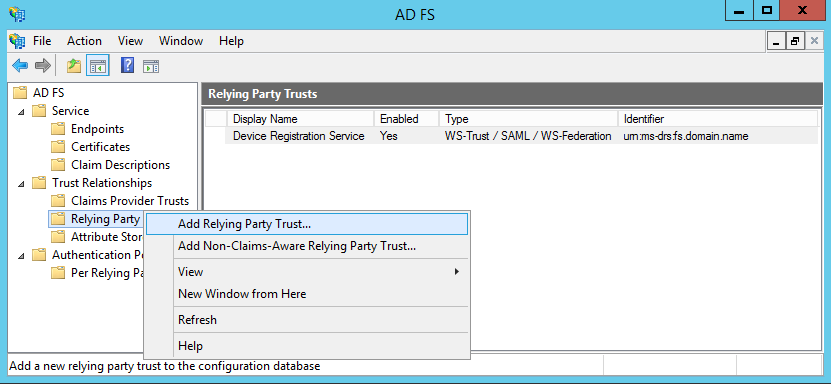831x384 pixels.
Task: Collapse the Authentication Policies node
Action: [21, 256]
